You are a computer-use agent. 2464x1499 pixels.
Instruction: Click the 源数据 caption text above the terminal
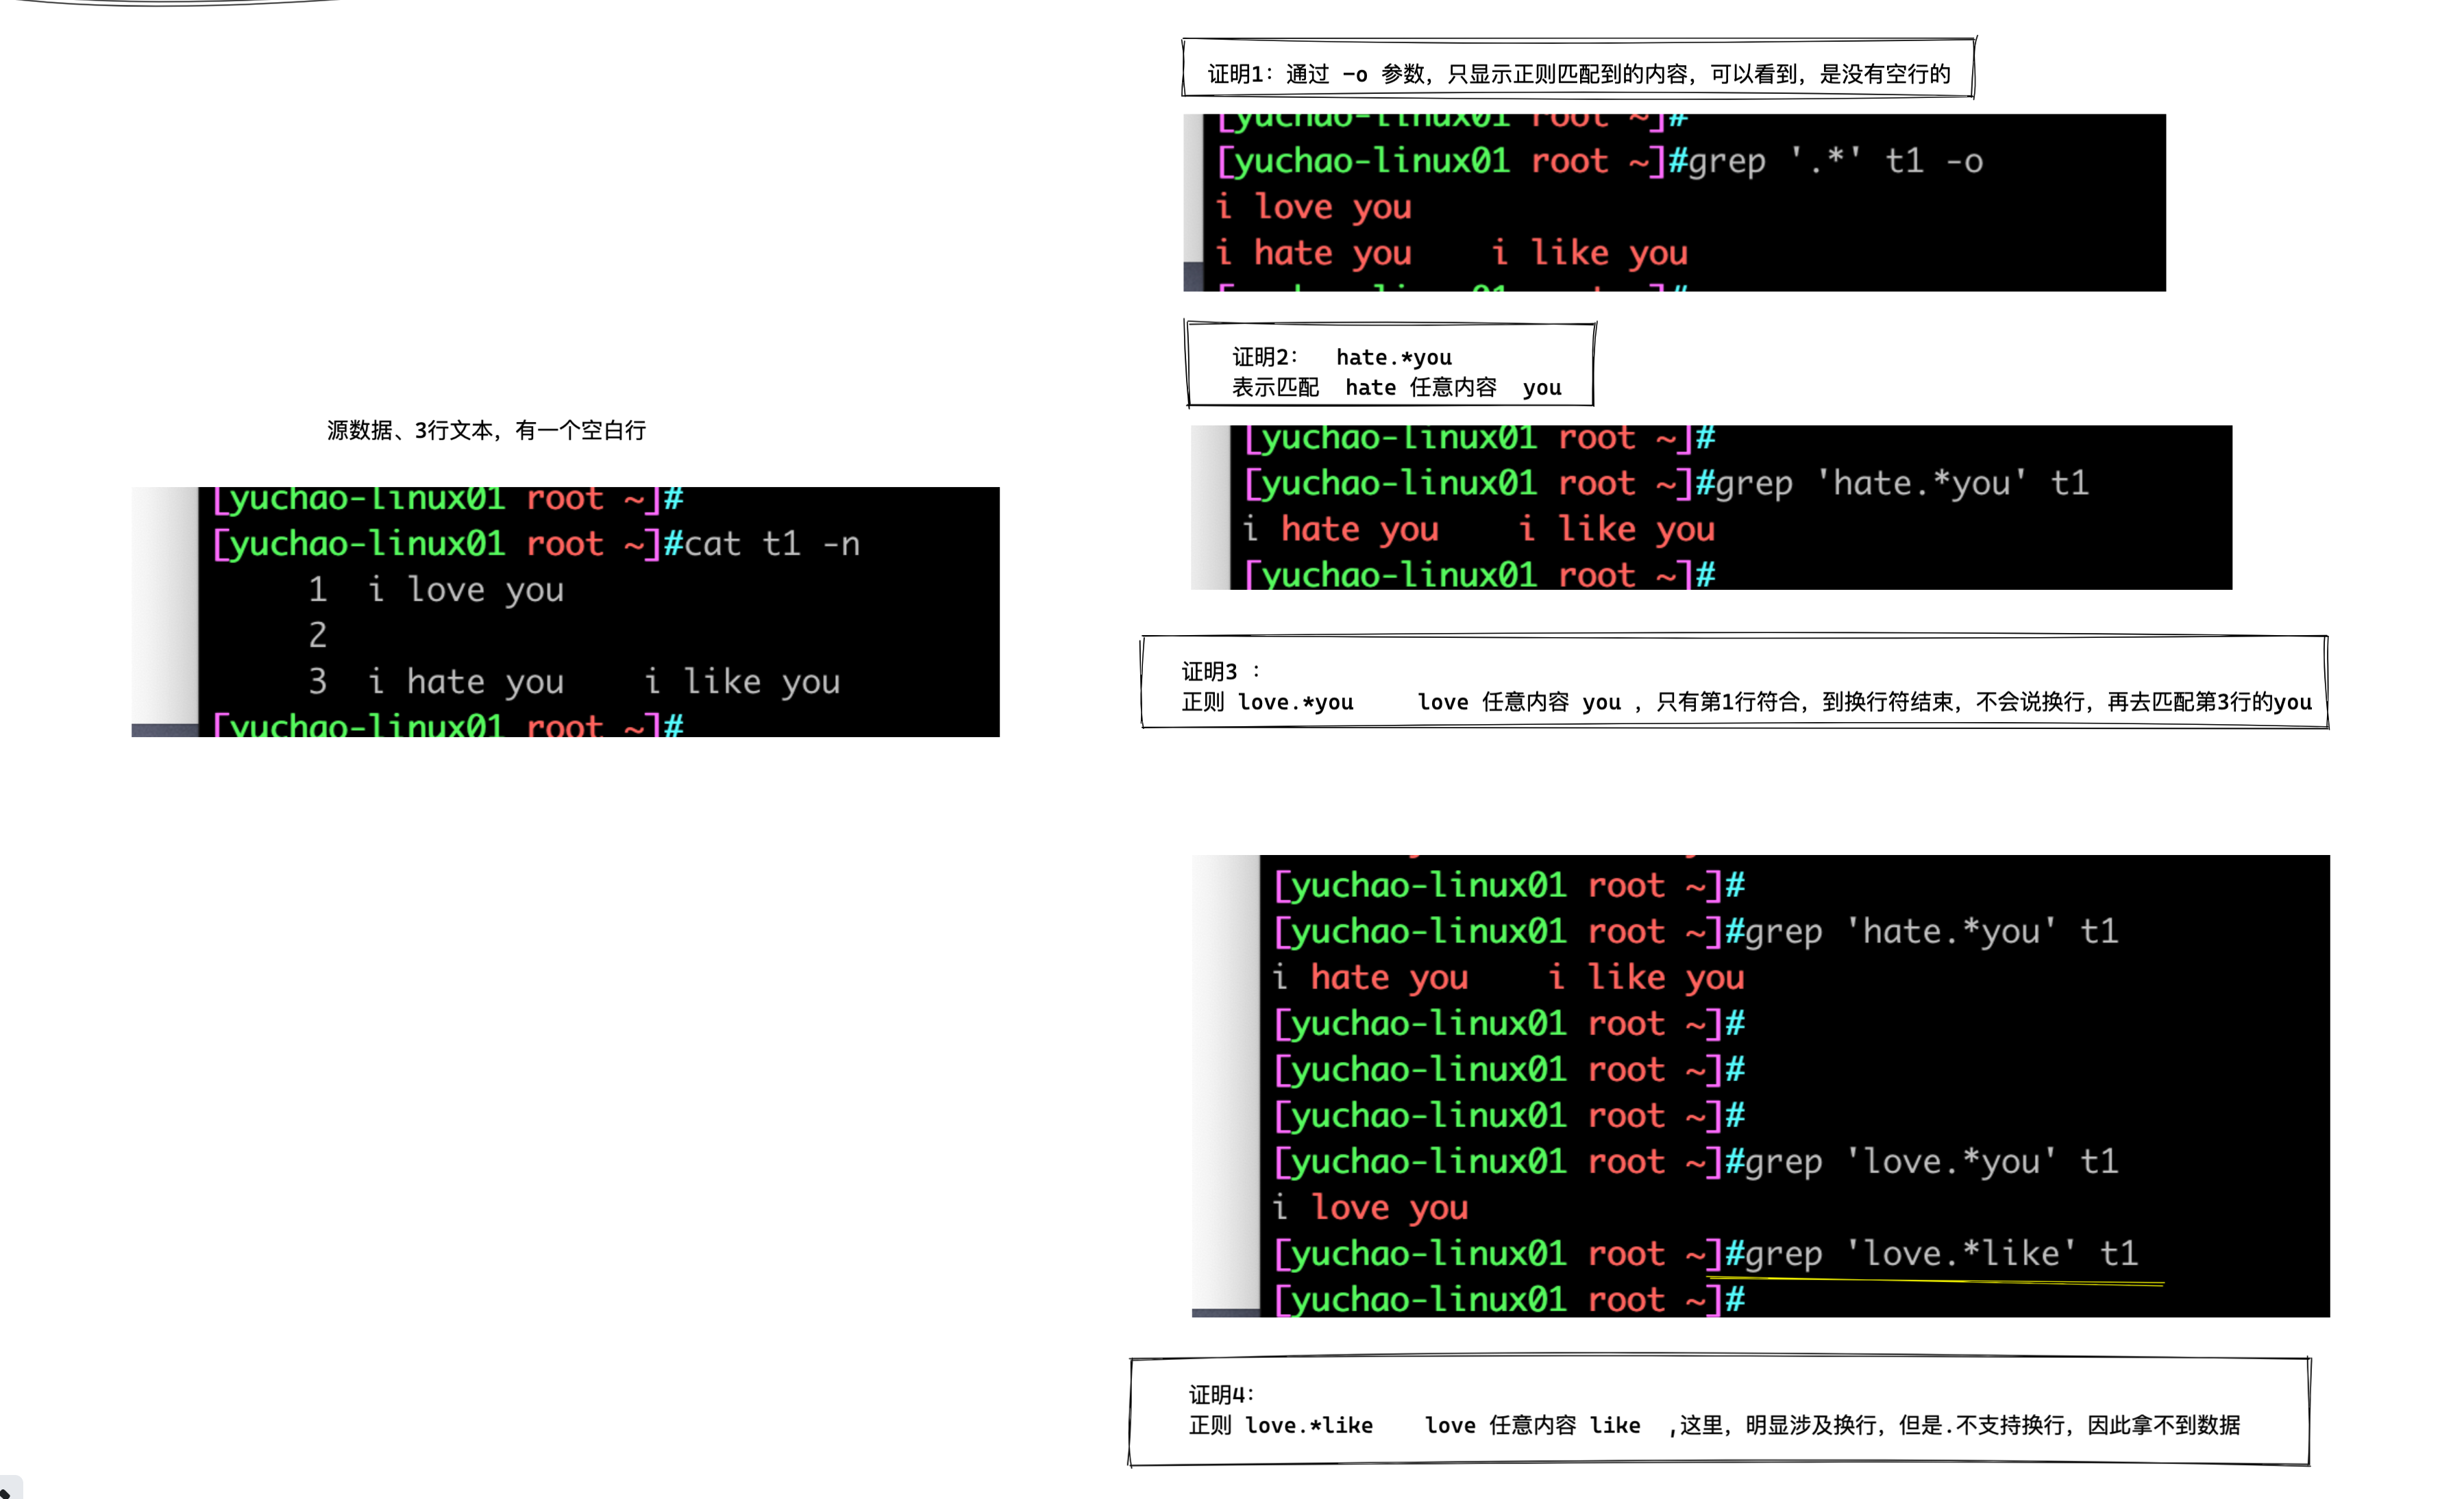[486, 430]
